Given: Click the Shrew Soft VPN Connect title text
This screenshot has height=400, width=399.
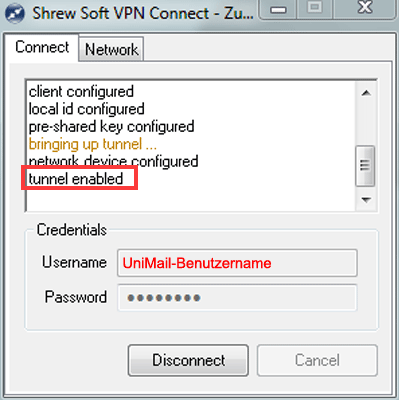Looking at the screenshot, I should pos(143,13).
